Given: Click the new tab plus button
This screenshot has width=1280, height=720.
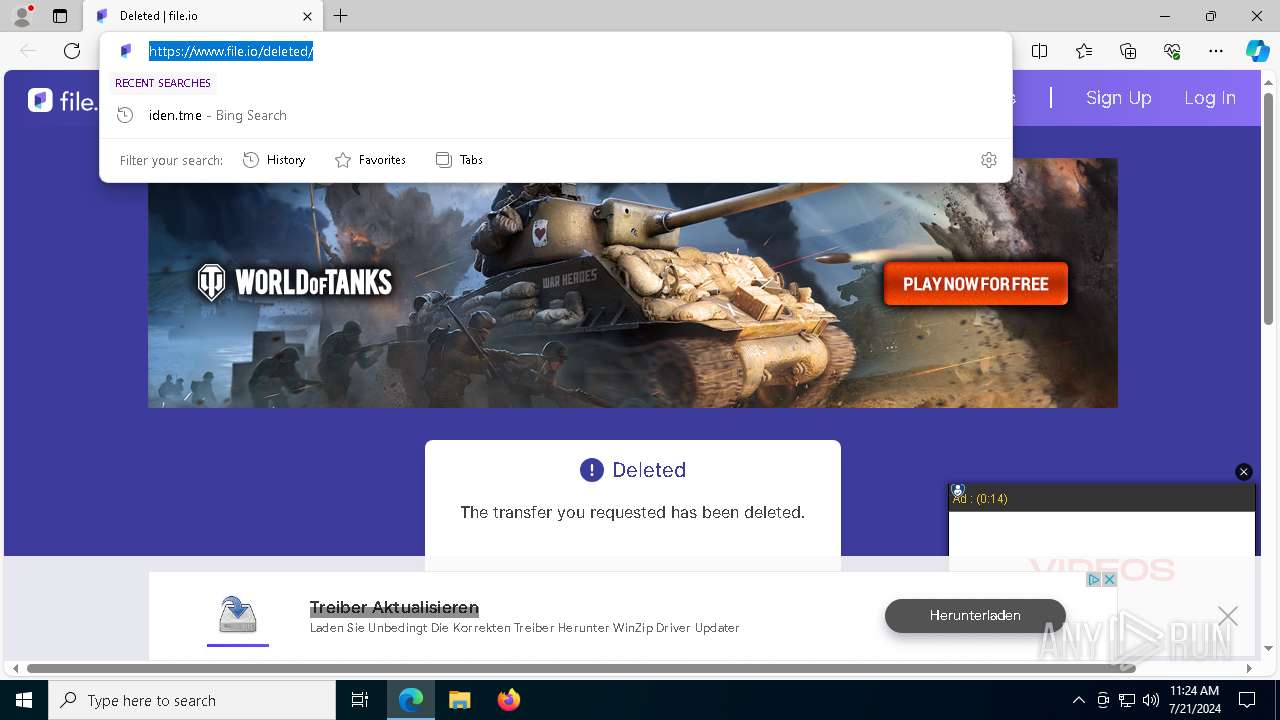Looking at the screenshot, I should (x=341, y=16).
